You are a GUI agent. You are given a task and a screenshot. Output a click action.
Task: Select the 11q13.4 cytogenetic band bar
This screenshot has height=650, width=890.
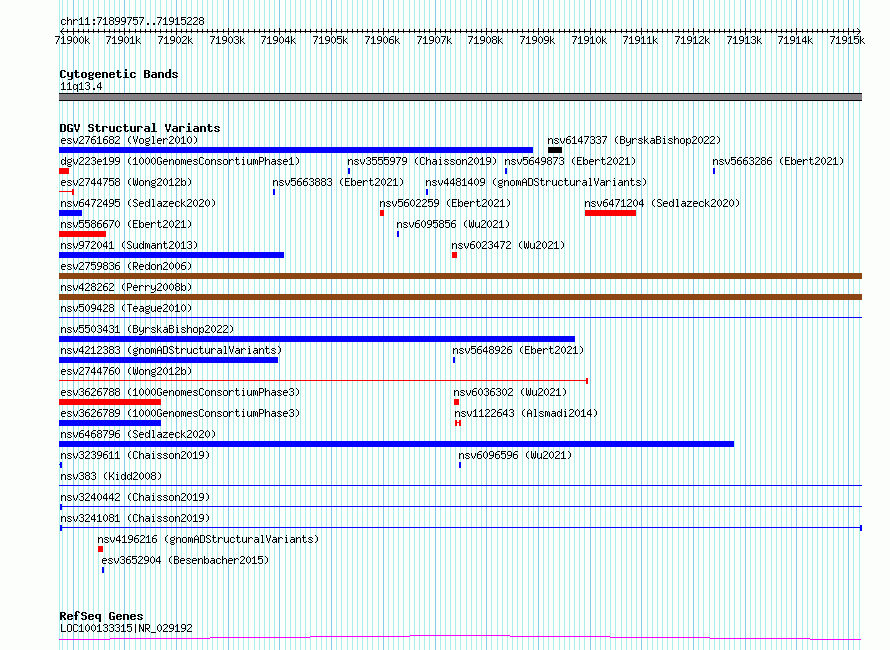point(460,97)
